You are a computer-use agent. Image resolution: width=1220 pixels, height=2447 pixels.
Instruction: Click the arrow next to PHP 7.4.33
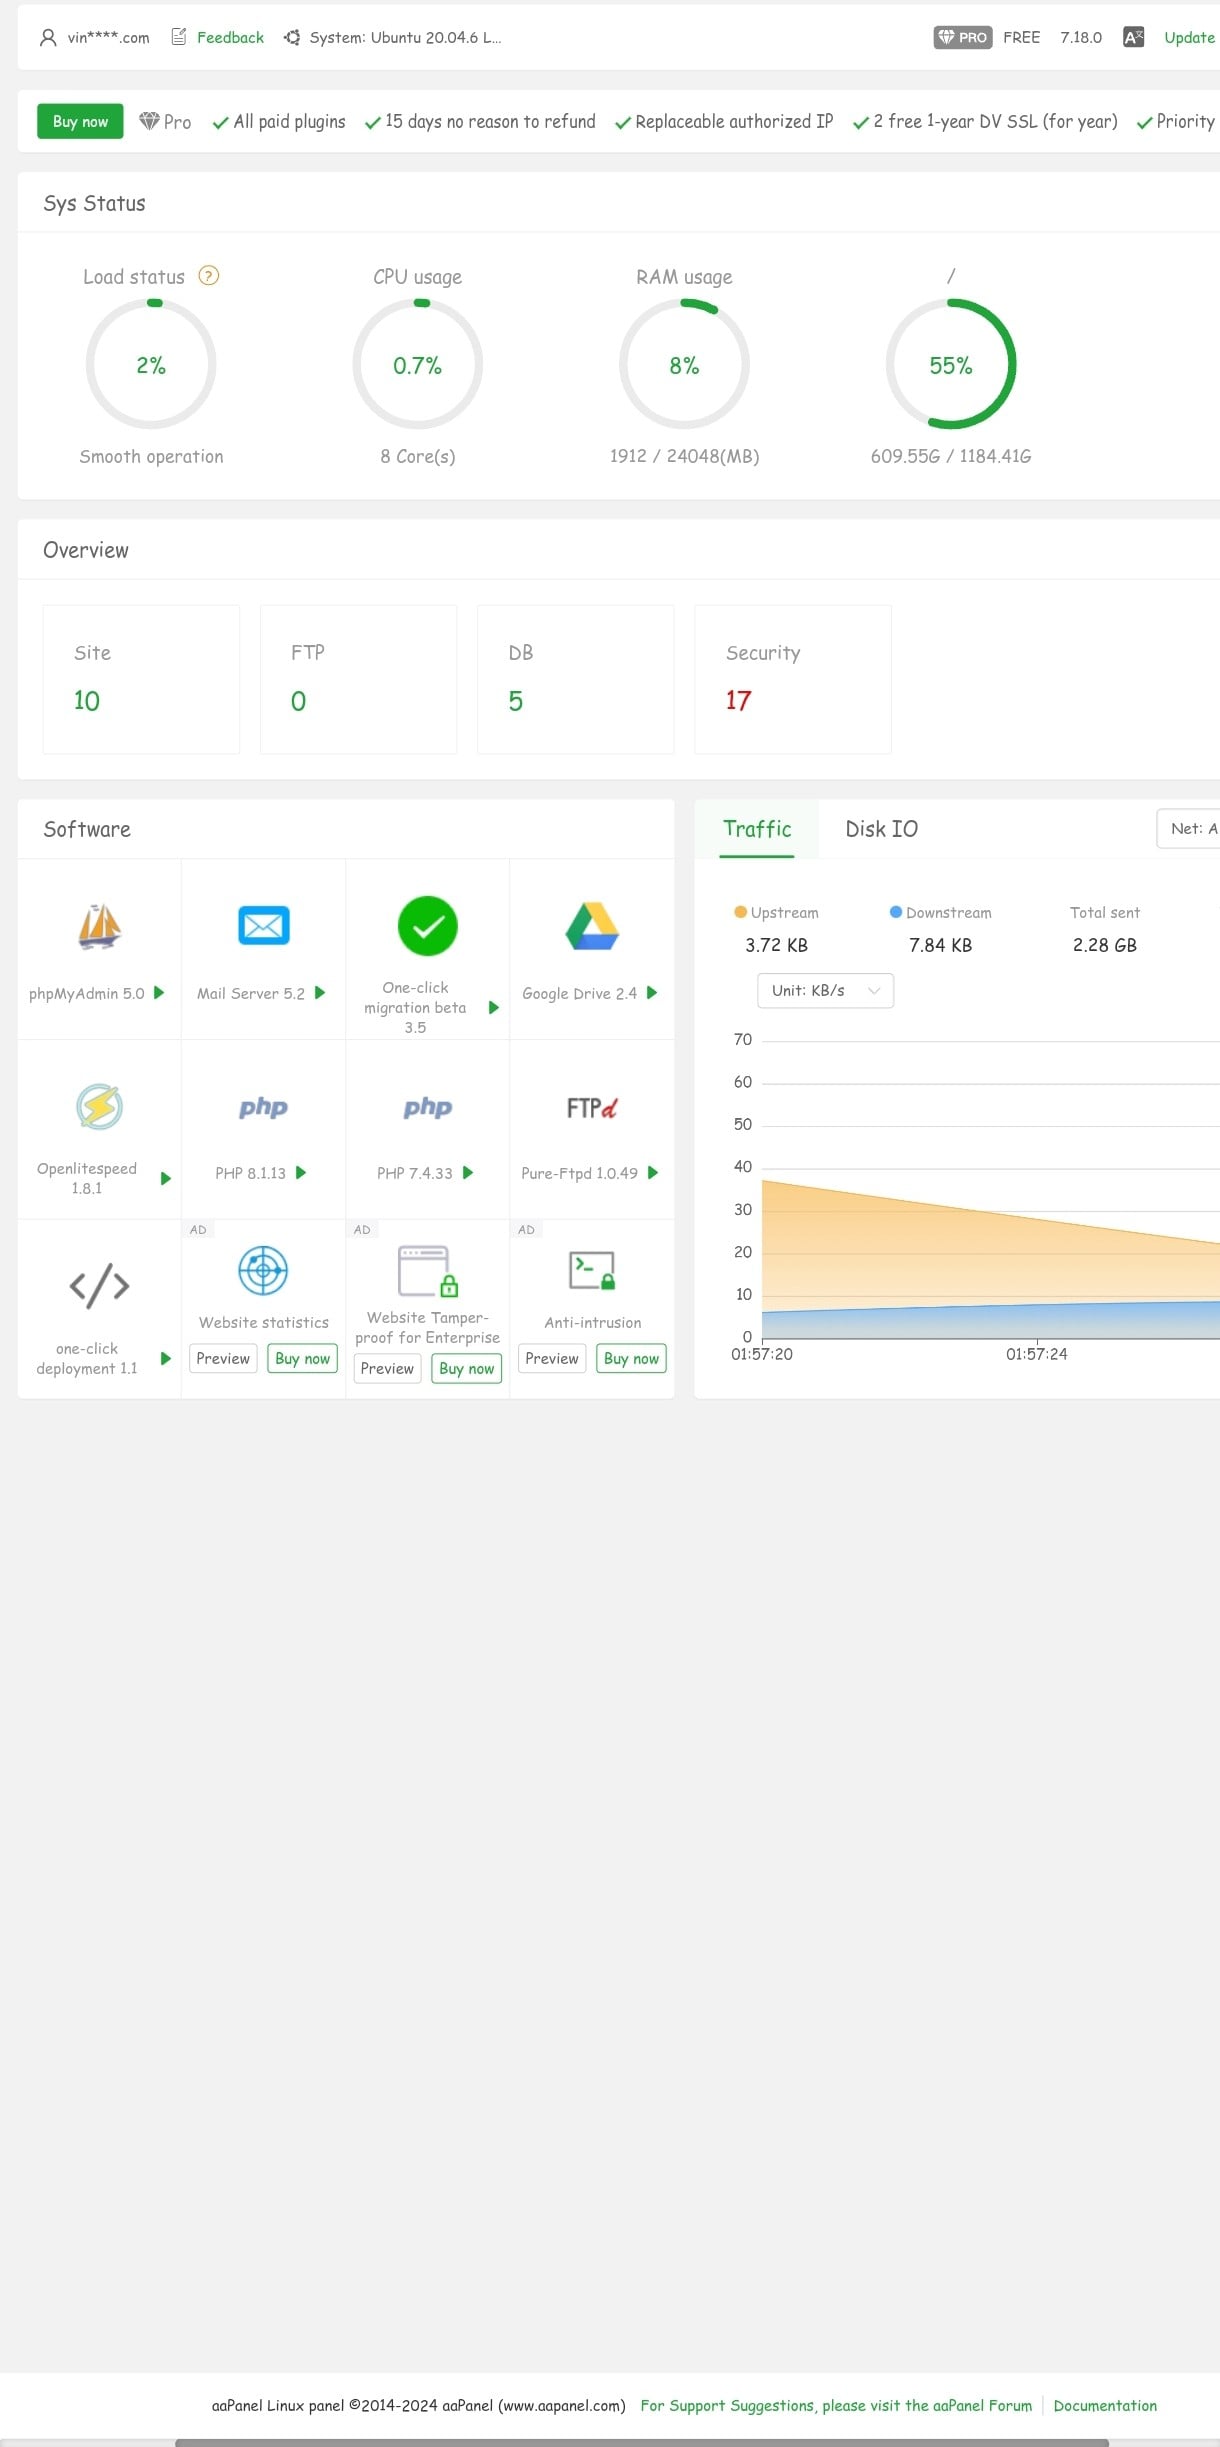pos(468,1173)
